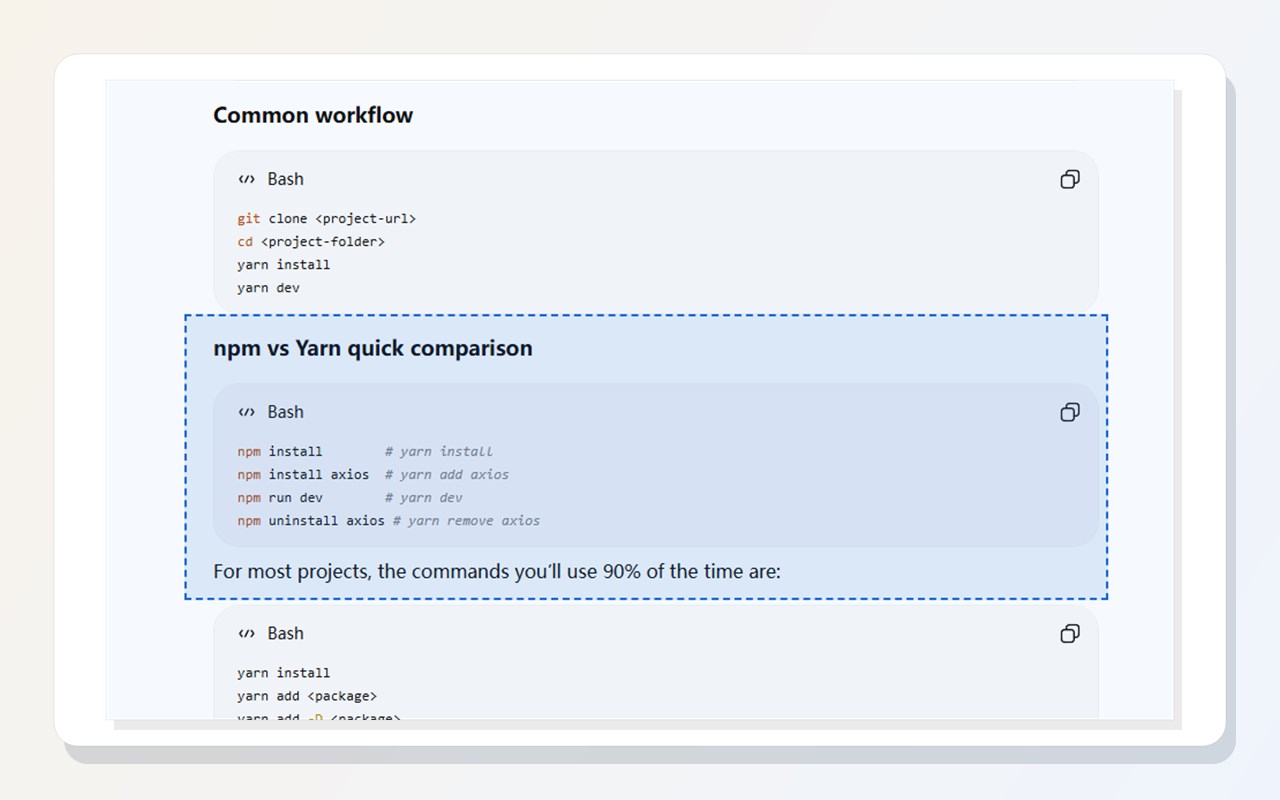This screenshot has height=800, width=1280.
Task: Click the cd project-folder line
Action: coord(311,241)
